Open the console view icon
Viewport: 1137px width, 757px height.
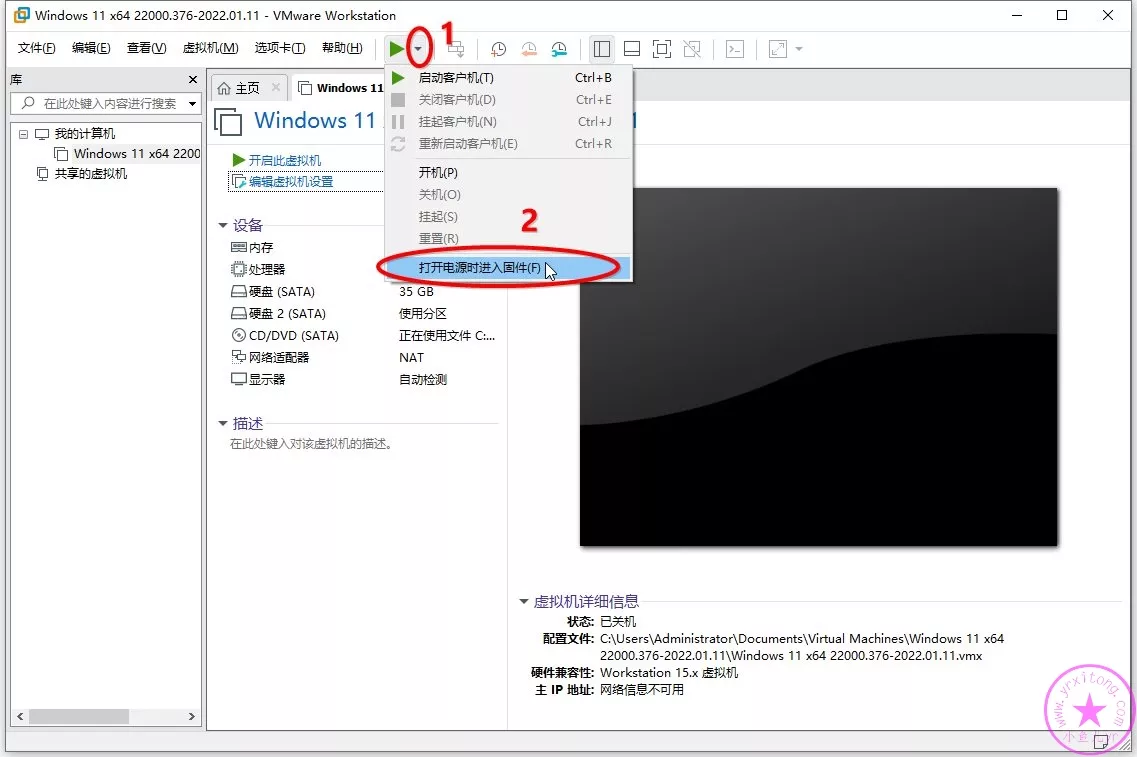click(x=734, y=49)
